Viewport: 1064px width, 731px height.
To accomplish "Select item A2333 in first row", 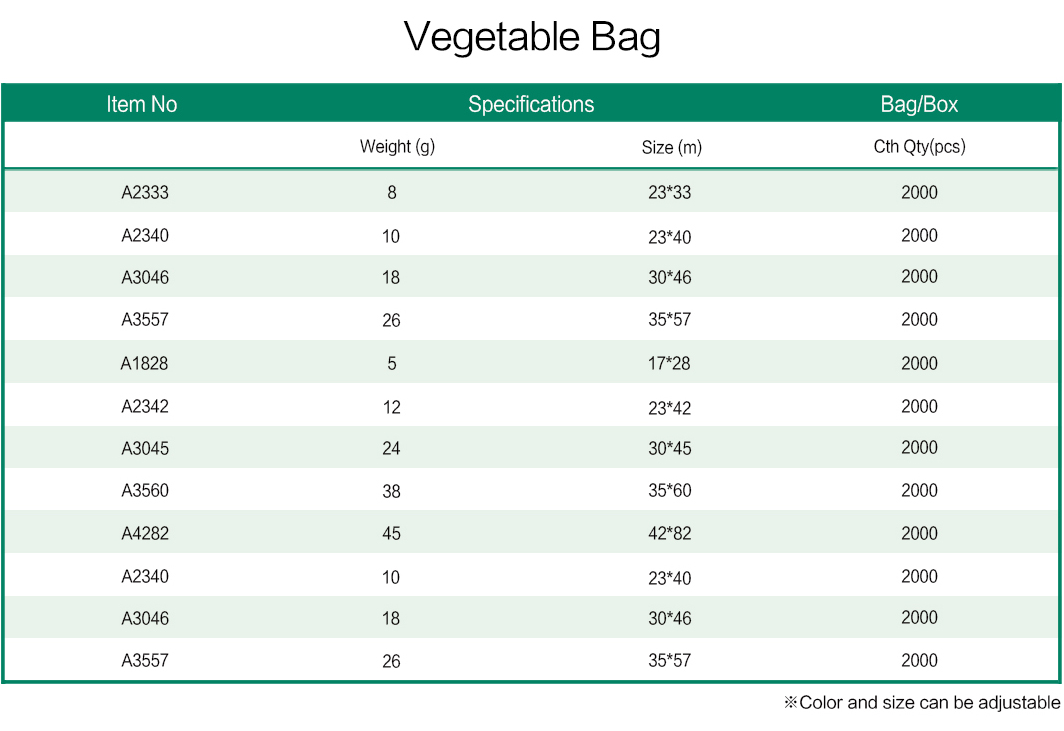I will tap(145, 193).
